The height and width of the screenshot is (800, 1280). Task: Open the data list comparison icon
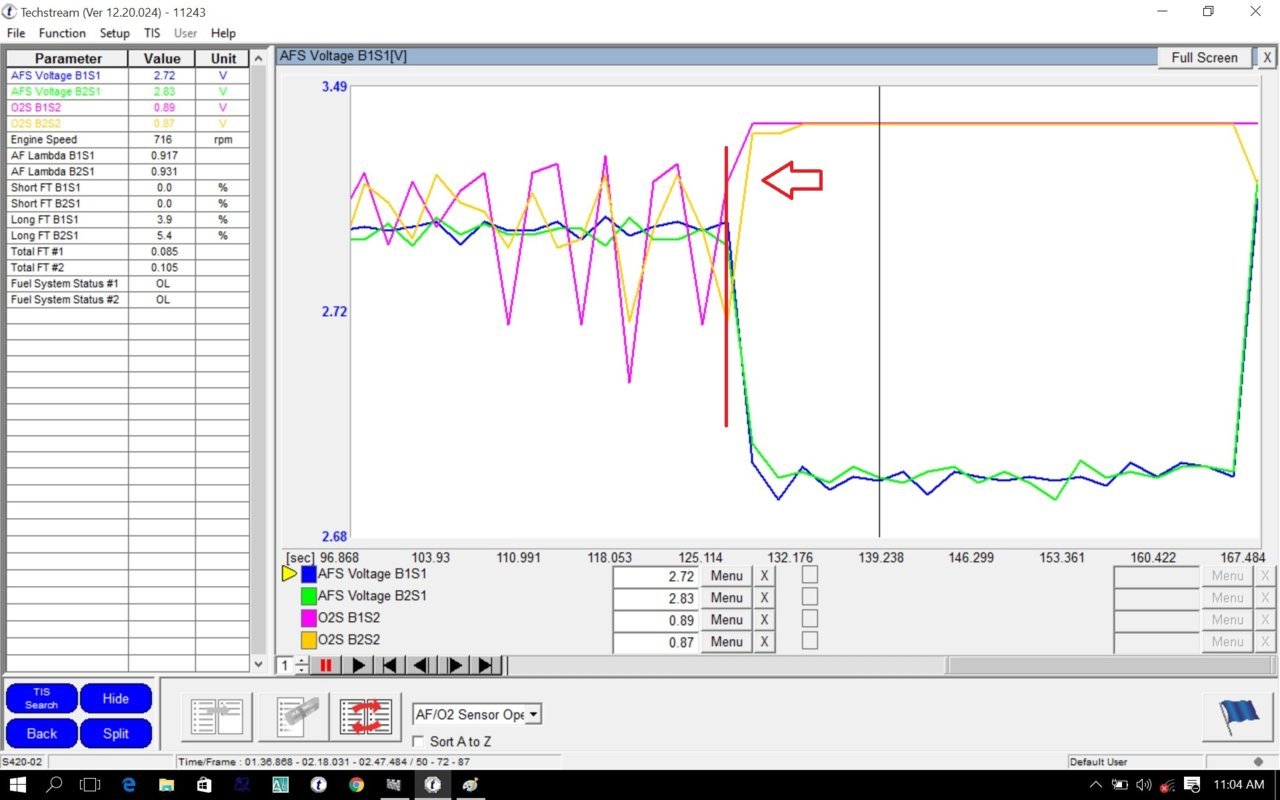(x=217, y=716)
